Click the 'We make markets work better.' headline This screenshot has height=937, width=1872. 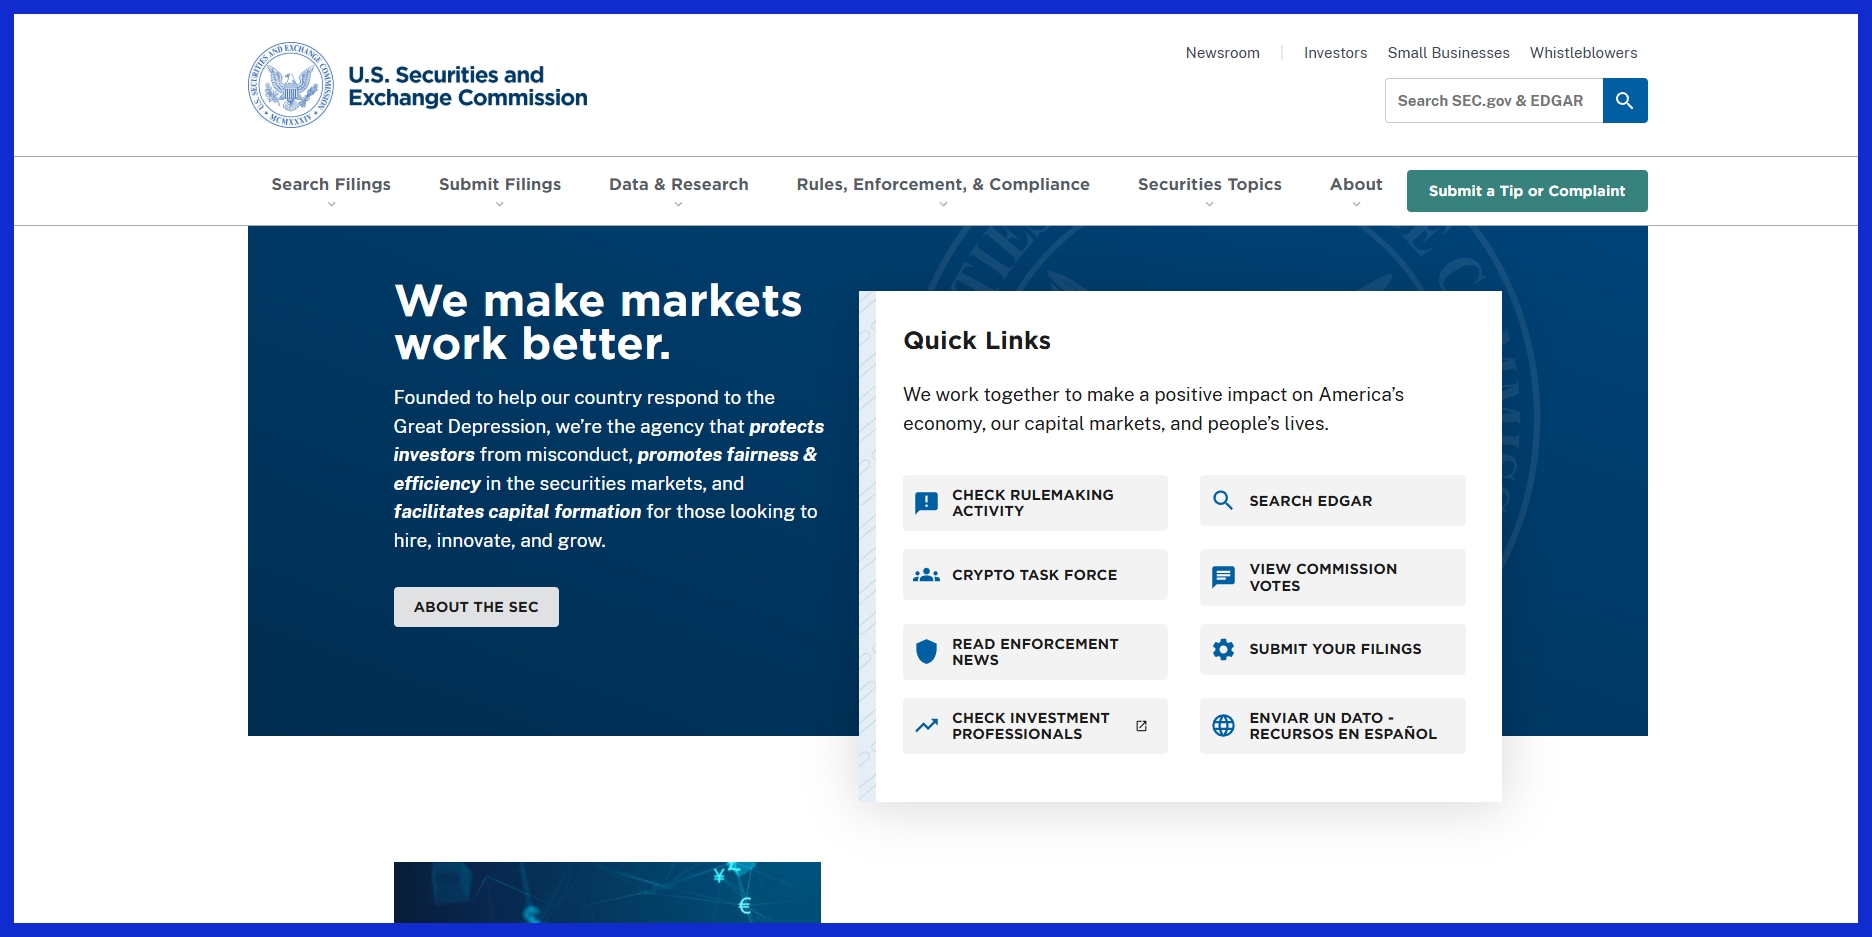point(597,322)
